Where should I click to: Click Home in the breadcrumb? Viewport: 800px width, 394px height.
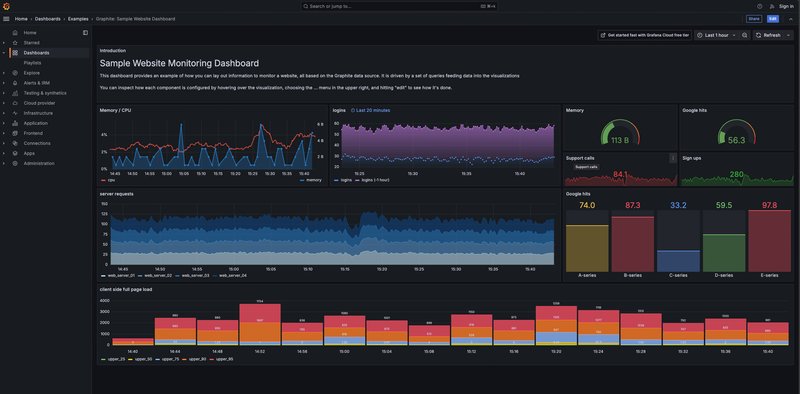point(21,19)
